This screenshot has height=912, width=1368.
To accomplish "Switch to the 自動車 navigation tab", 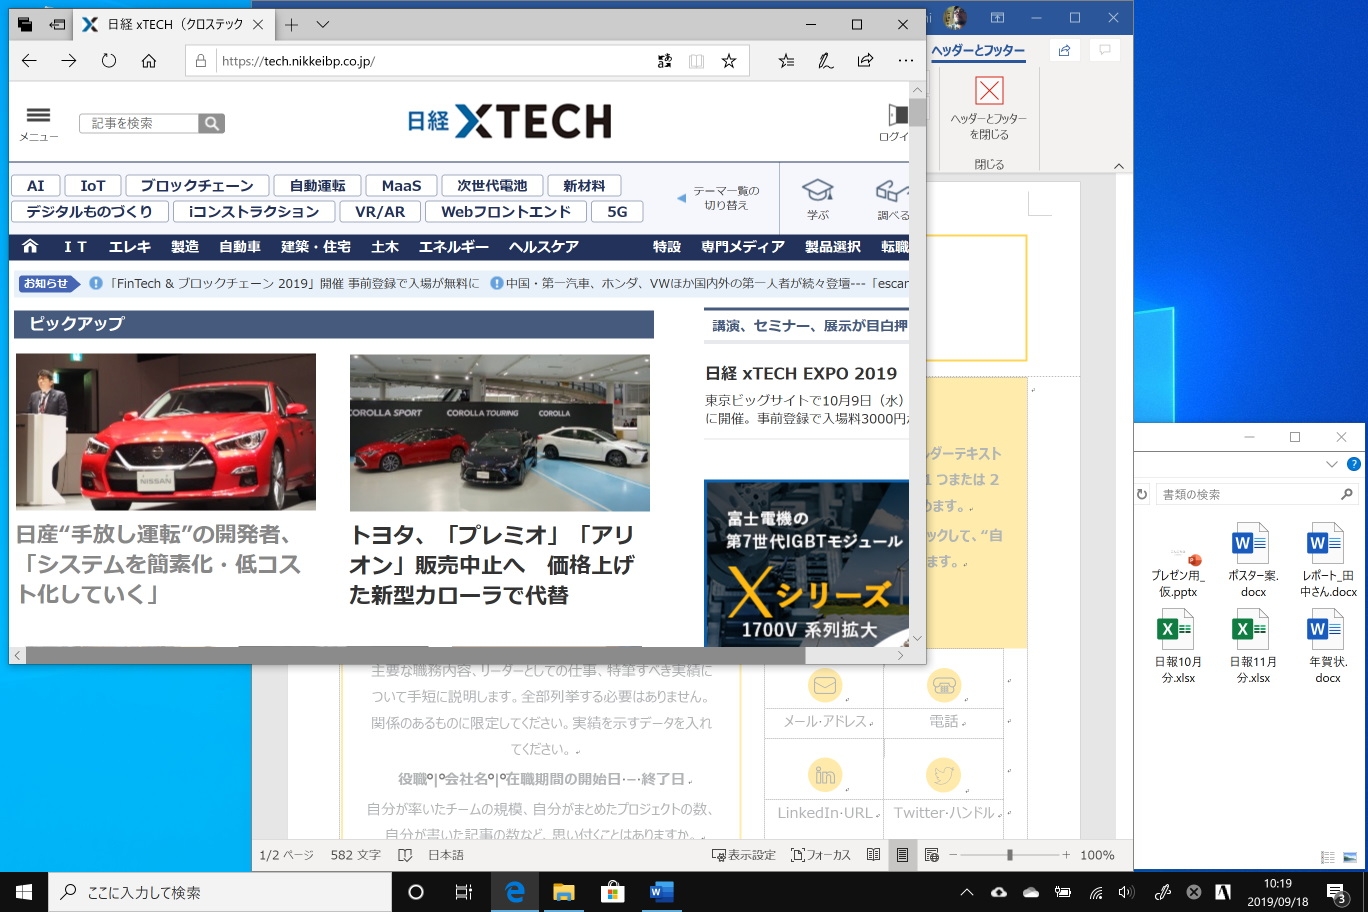I will point(240,247).
